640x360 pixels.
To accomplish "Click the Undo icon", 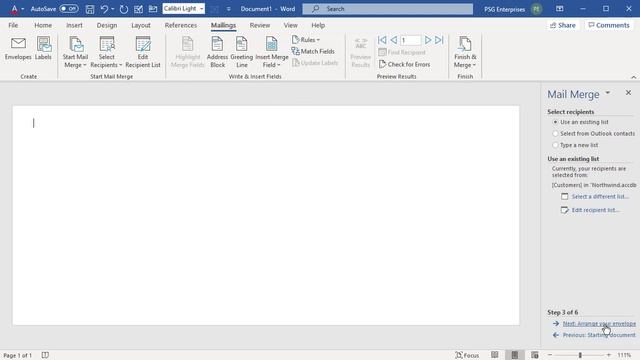I will pyautogui.click(x=104, y=9).
